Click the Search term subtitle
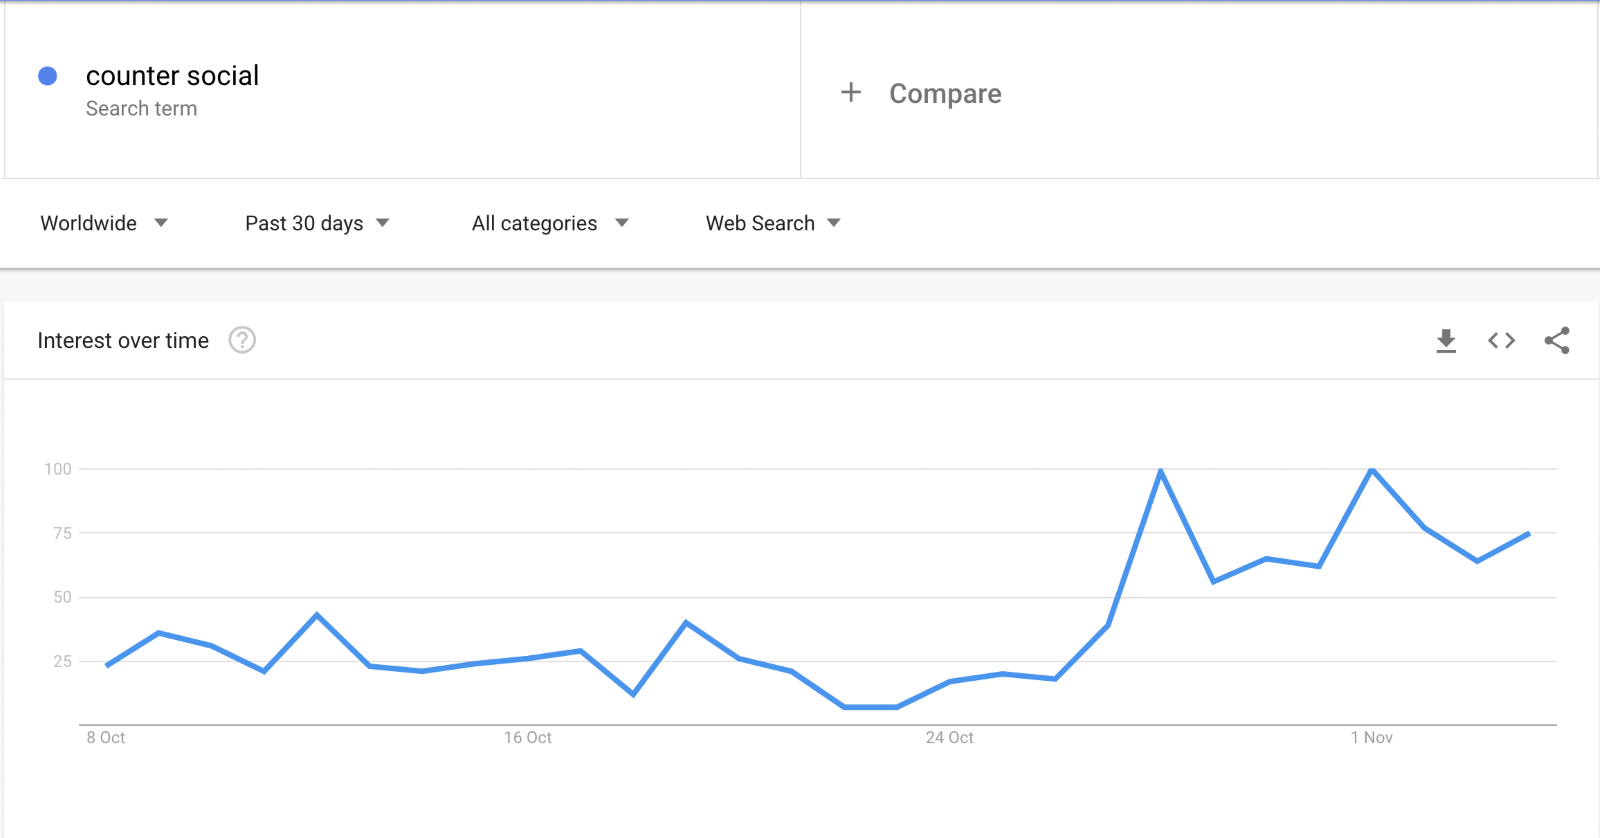Viewport: 1600px width, 838px height. tap(141, 109)
